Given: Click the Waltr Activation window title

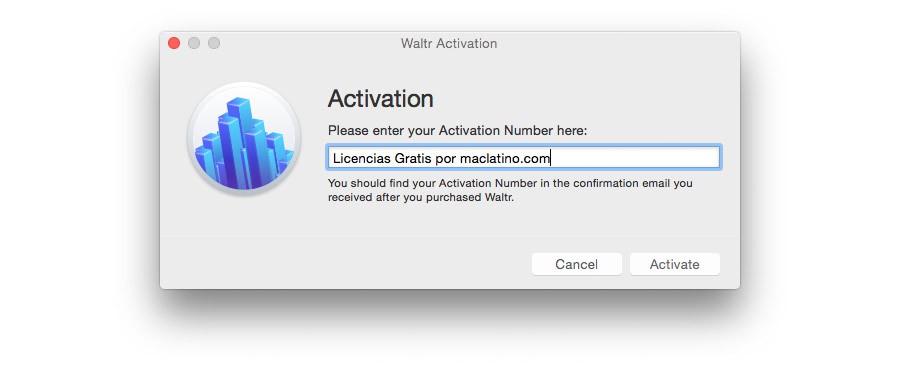Looking at the screenshot, I should pyautogui.click(x=449, y=44).
